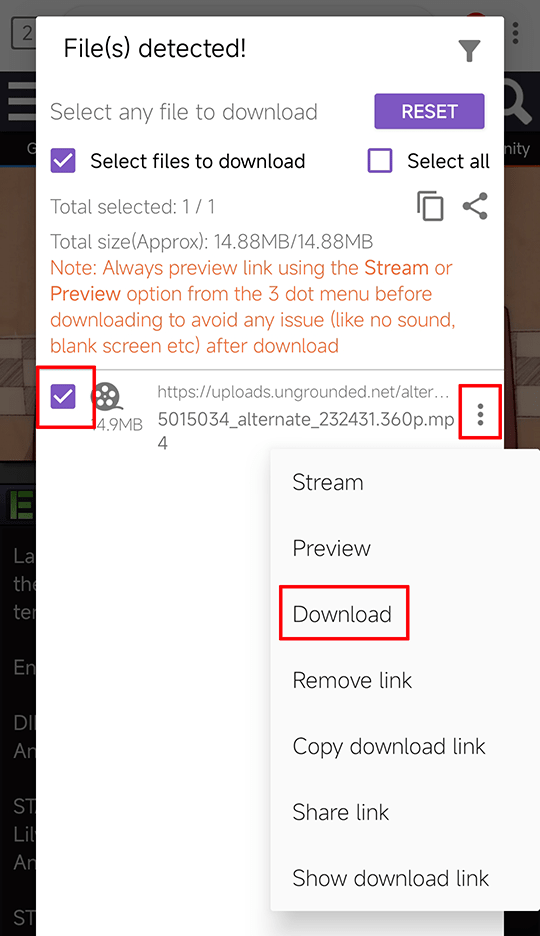
Task: Open the hamburger menu behind the dialog
Action: pos(21,101)
